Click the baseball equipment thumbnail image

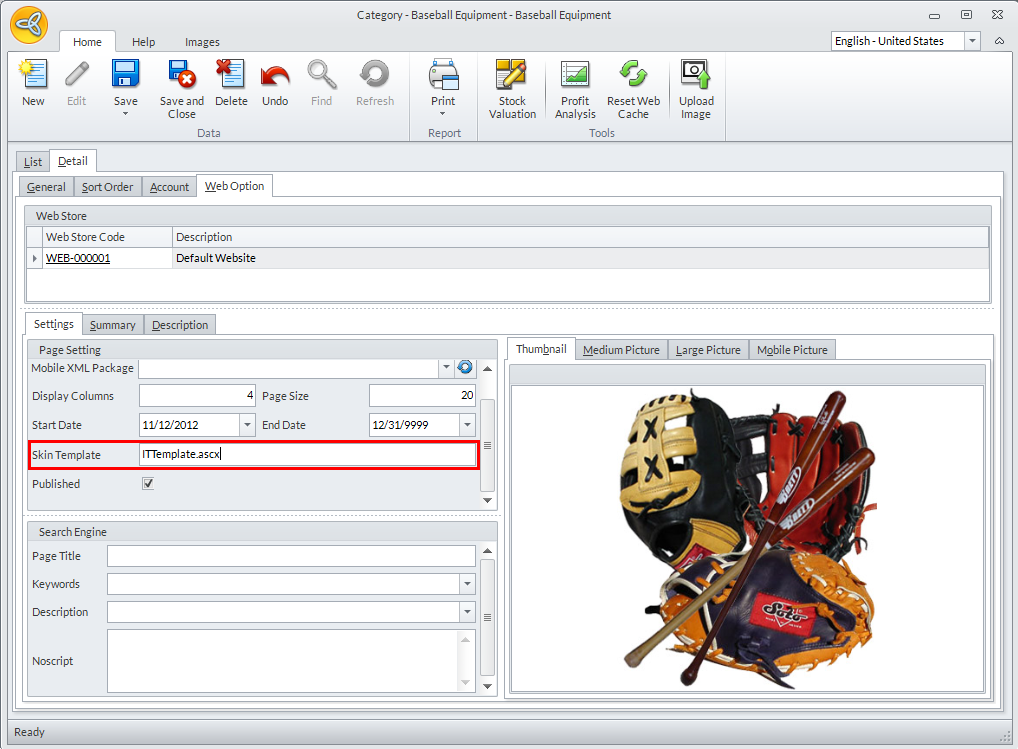[747, 535]
